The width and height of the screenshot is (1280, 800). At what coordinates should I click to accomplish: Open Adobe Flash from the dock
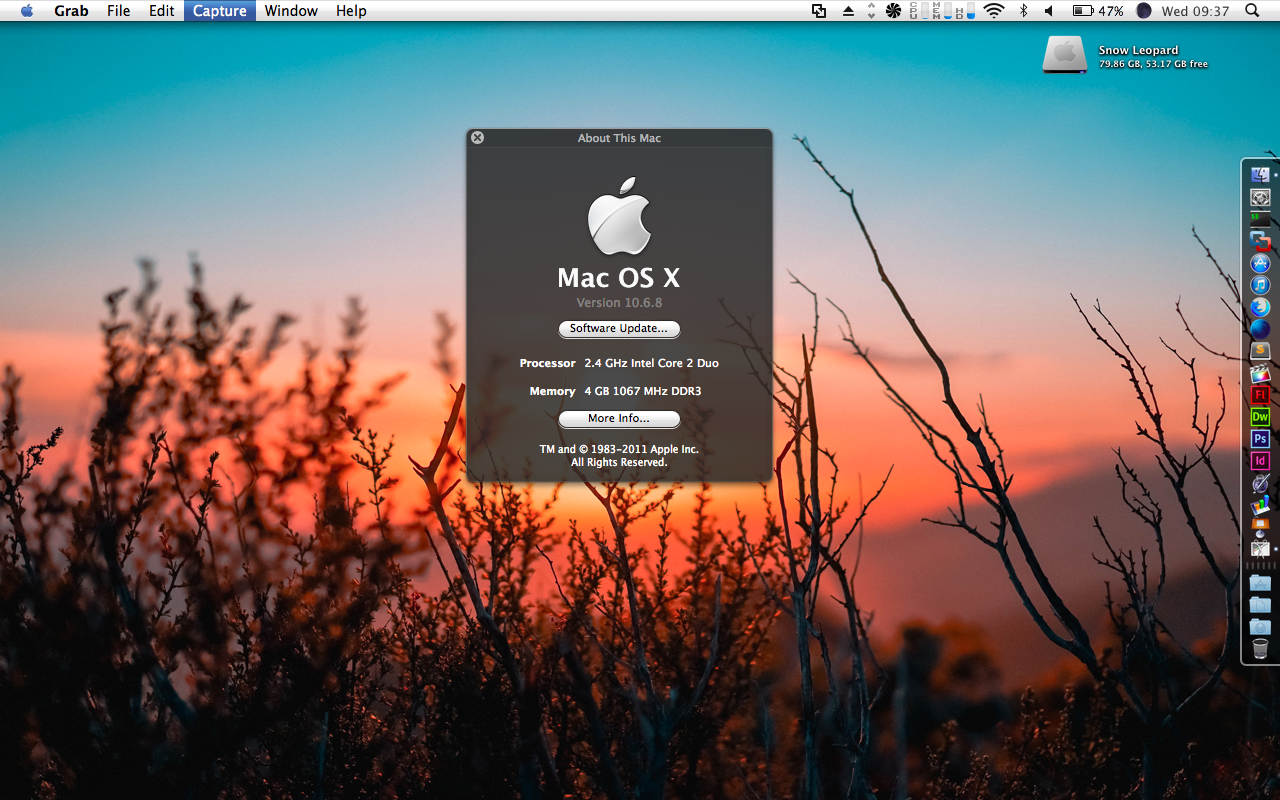coord(1260,395)
